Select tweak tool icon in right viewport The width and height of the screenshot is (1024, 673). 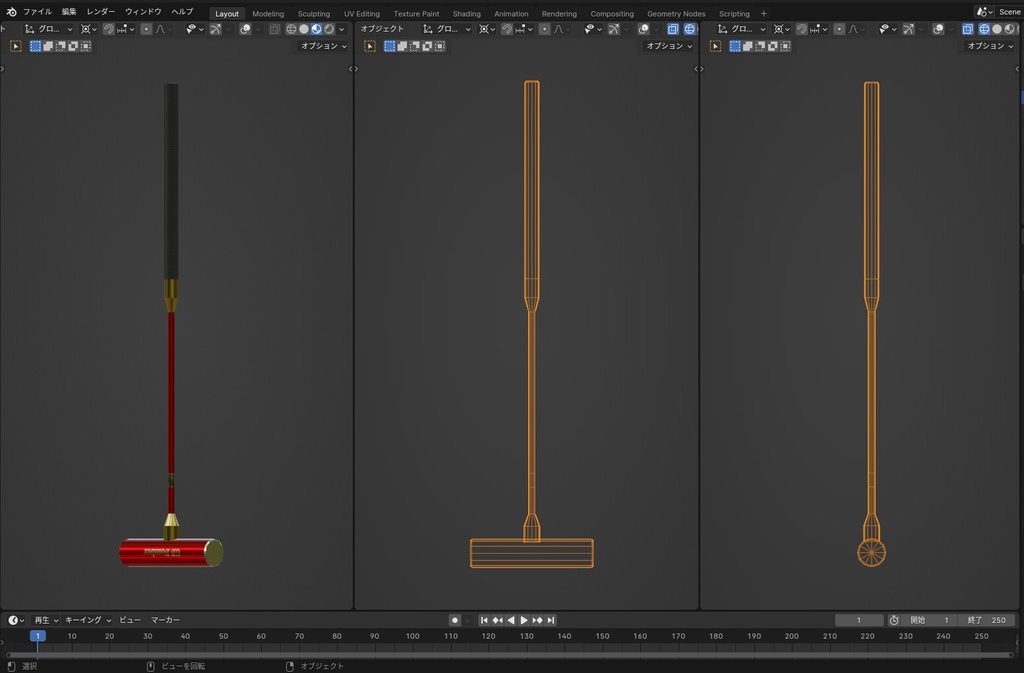[716, 46]
